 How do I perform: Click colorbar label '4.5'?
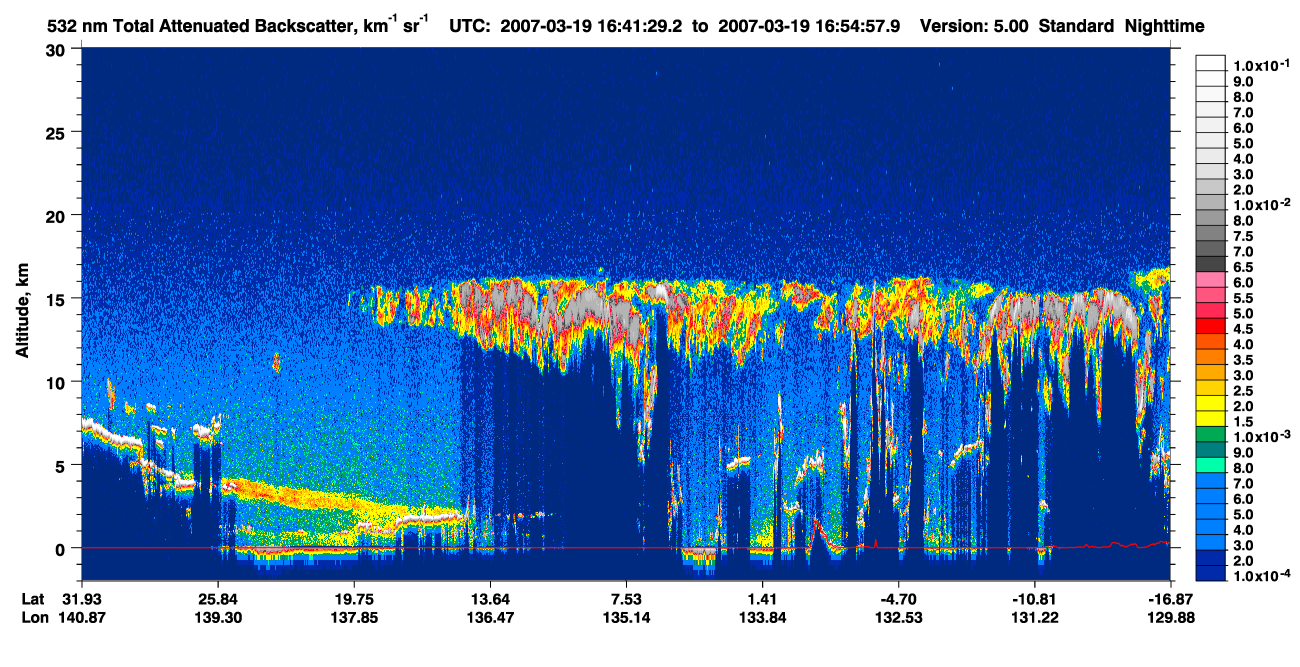point(1243,328)
